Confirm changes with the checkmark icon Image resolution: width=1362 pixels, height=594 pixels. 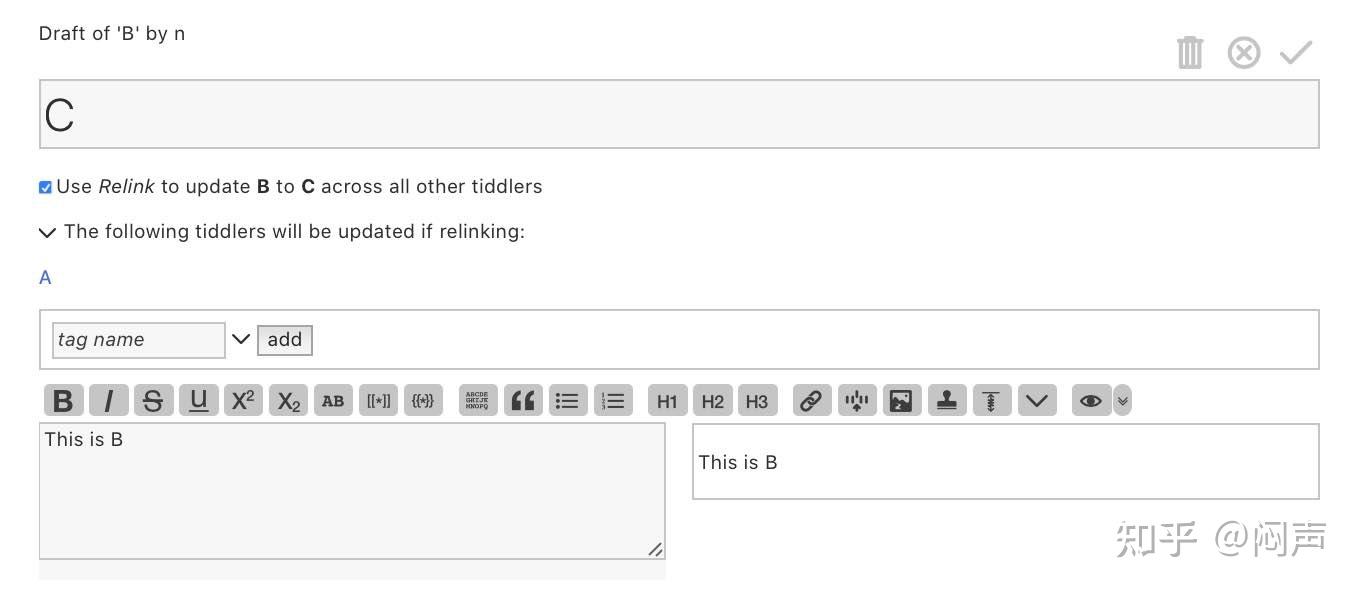point(1296,52)
